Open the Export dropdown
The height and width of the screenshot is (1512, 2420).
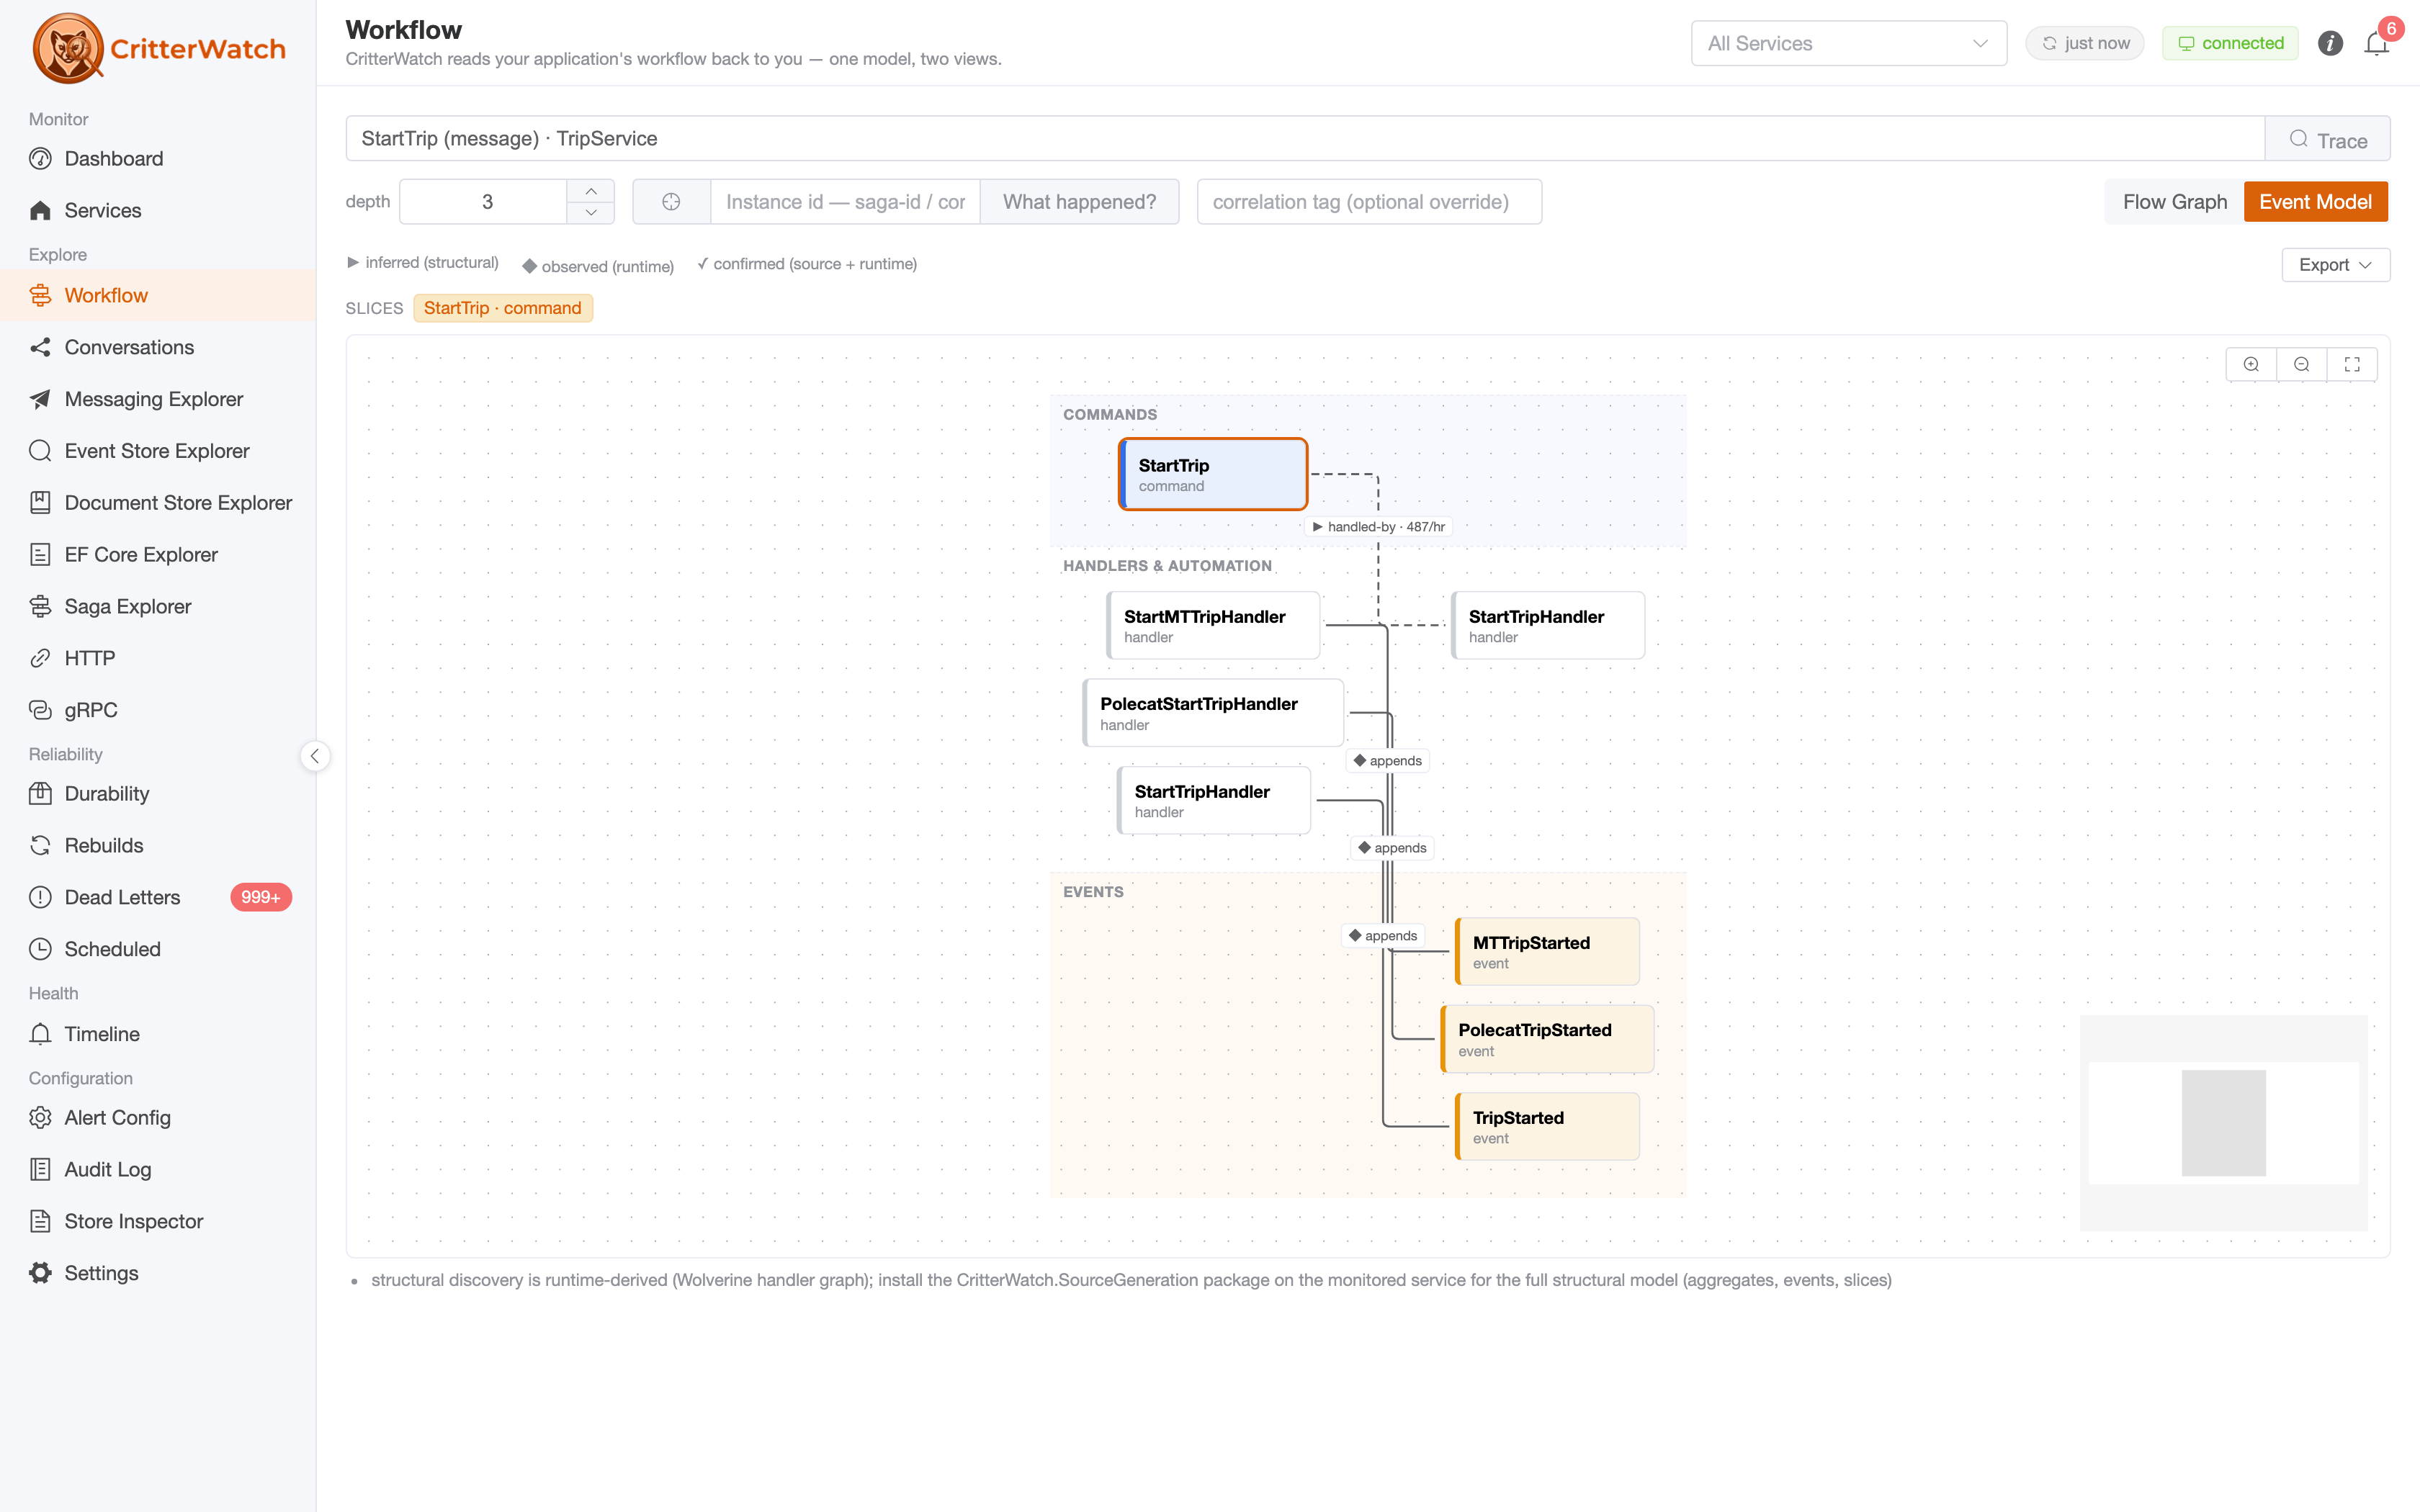point(2335,265)
